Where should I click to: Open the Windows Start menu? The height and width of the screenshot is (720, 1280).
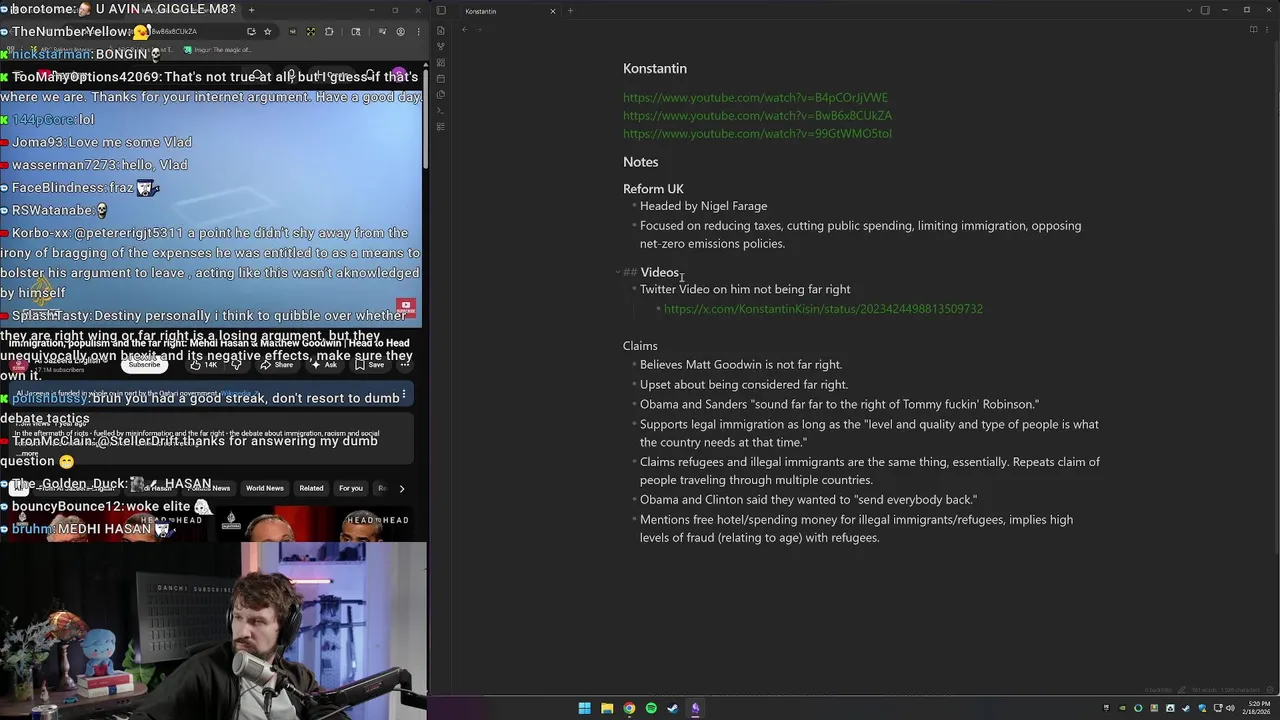pos(584,708)
